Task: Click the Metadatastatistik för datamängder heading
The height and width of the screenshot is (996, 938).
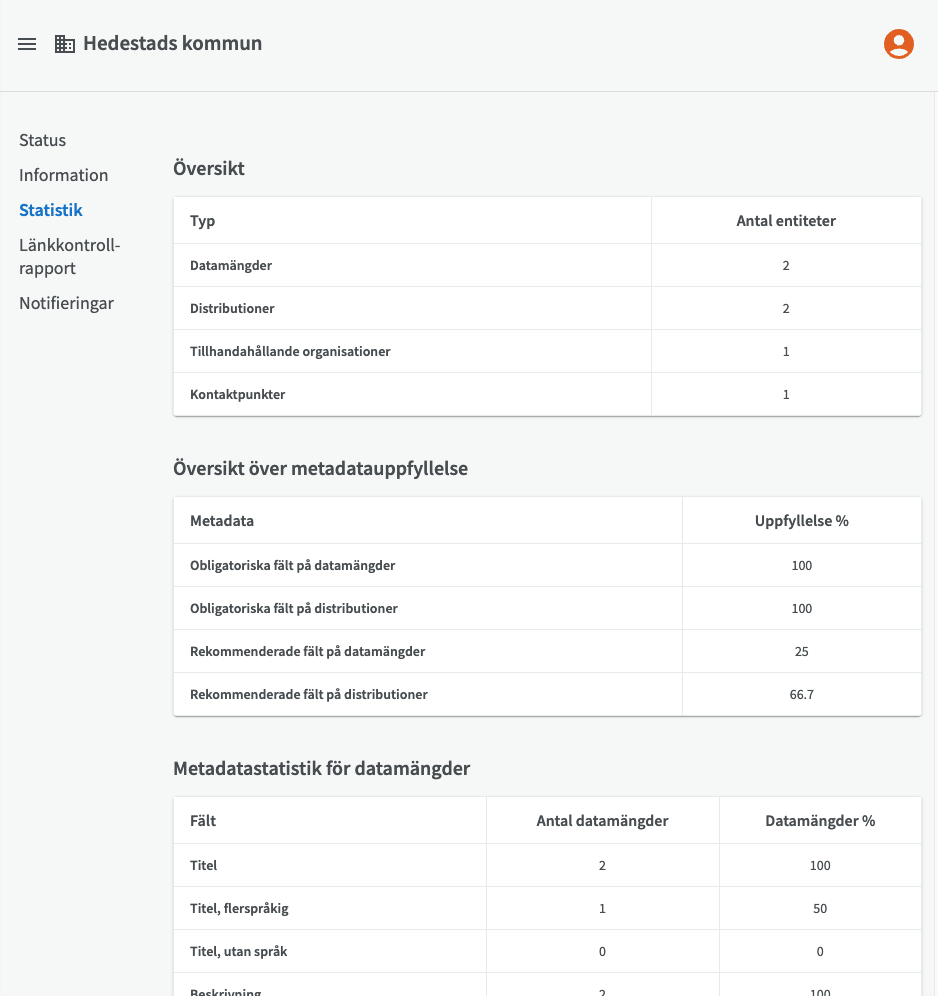Action: point(322,769)
